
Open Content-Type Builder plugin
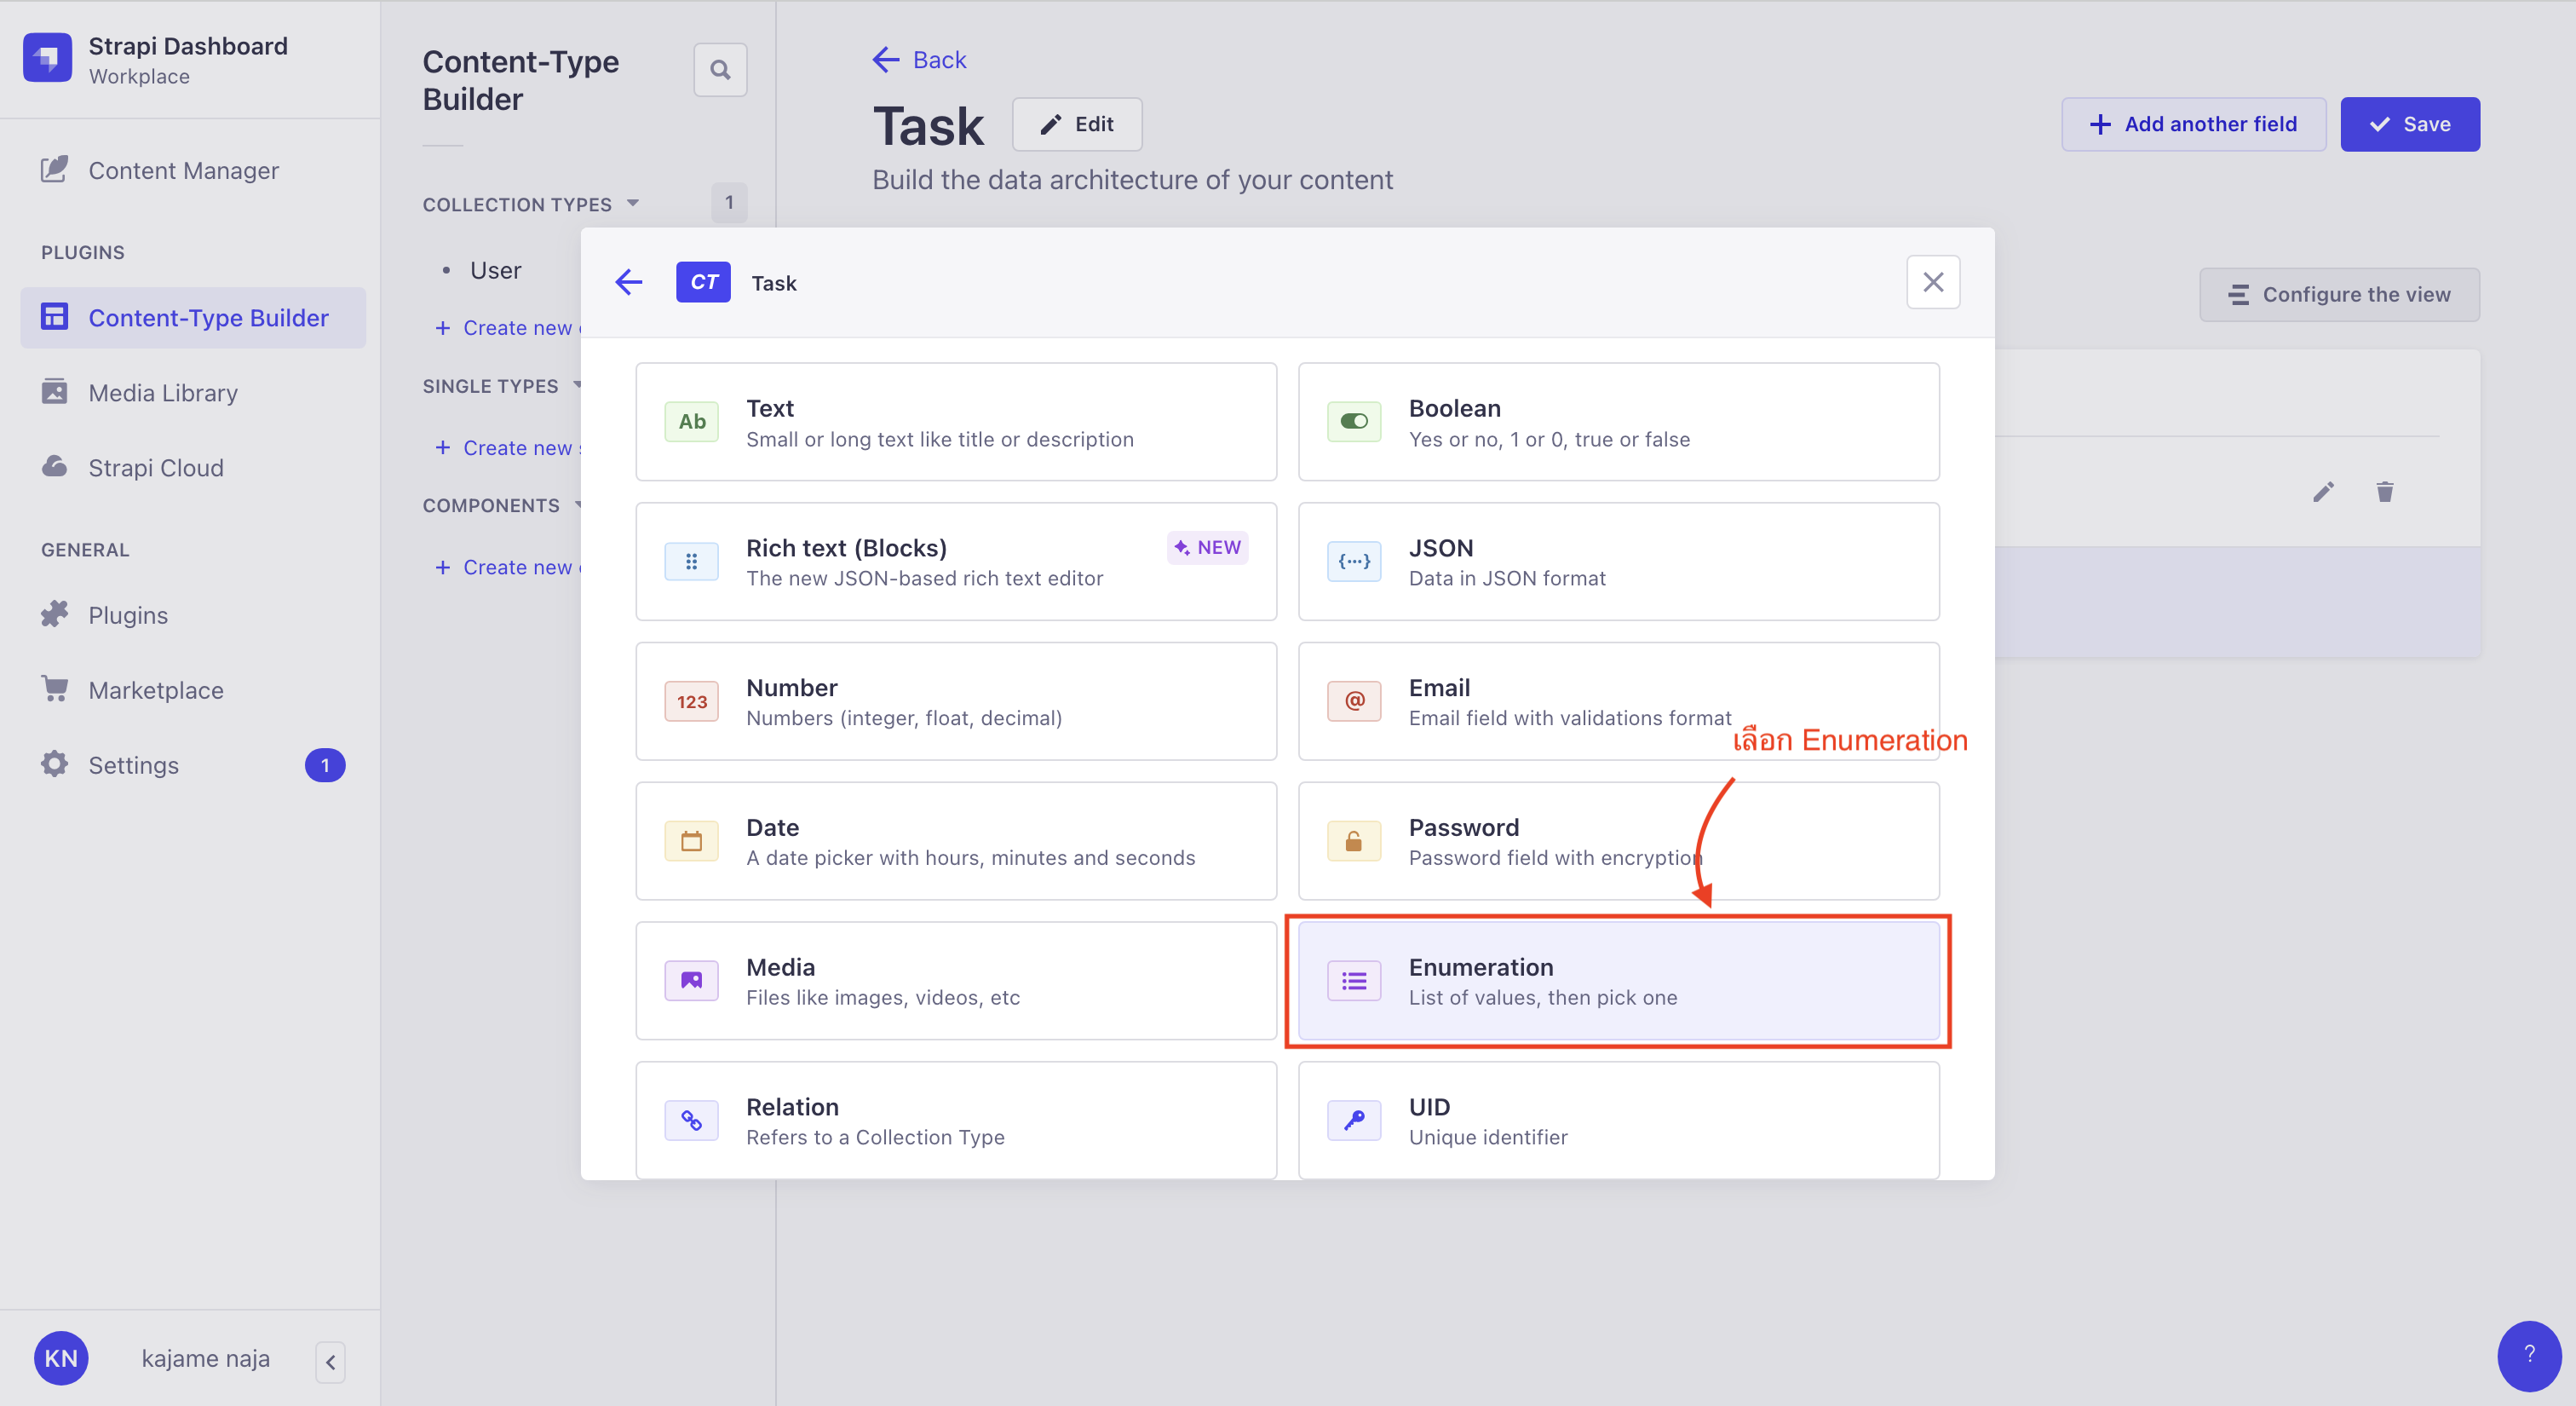(x=192, y=318)
